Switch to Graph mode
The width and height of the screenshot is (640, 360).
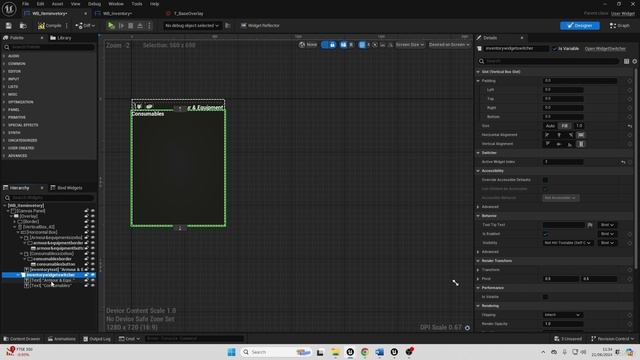click(620, 26)
